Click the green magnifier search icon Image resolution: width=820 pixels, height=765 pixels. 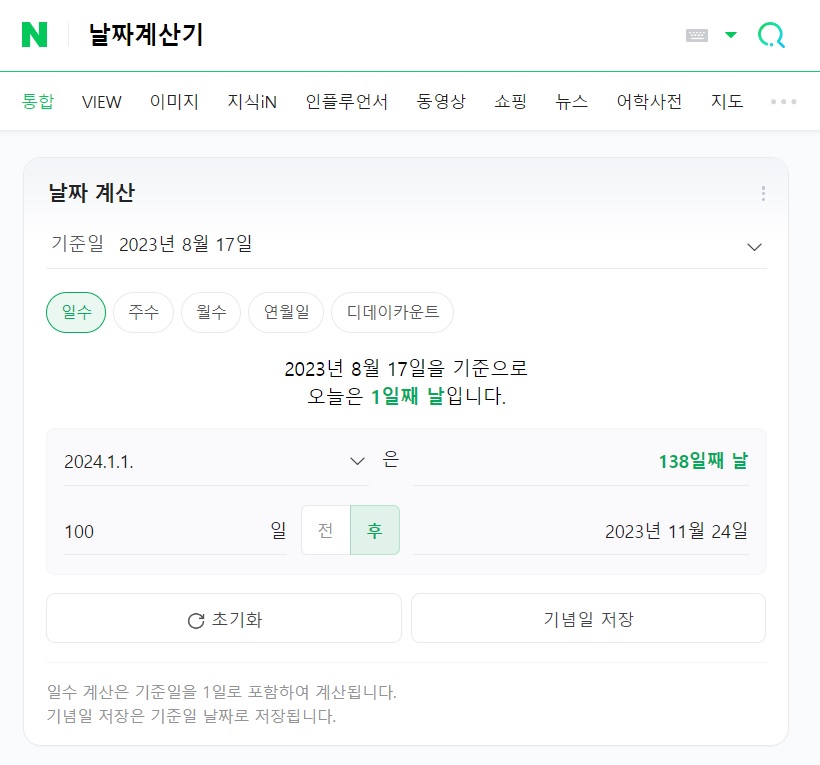point(770,33)
